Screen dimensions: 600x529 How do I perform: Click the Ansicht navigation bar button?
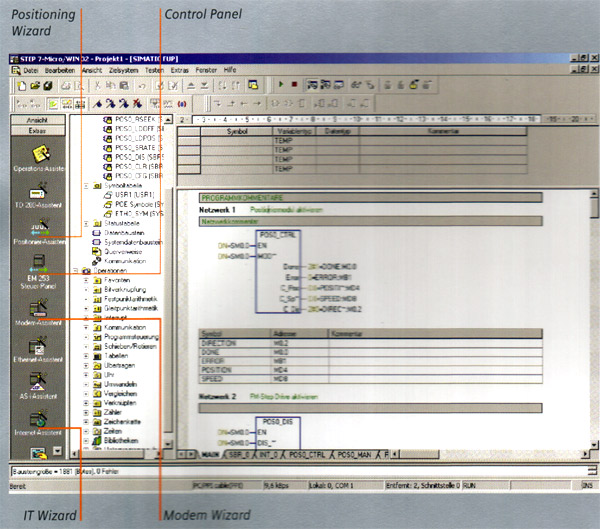coord(38,120)
